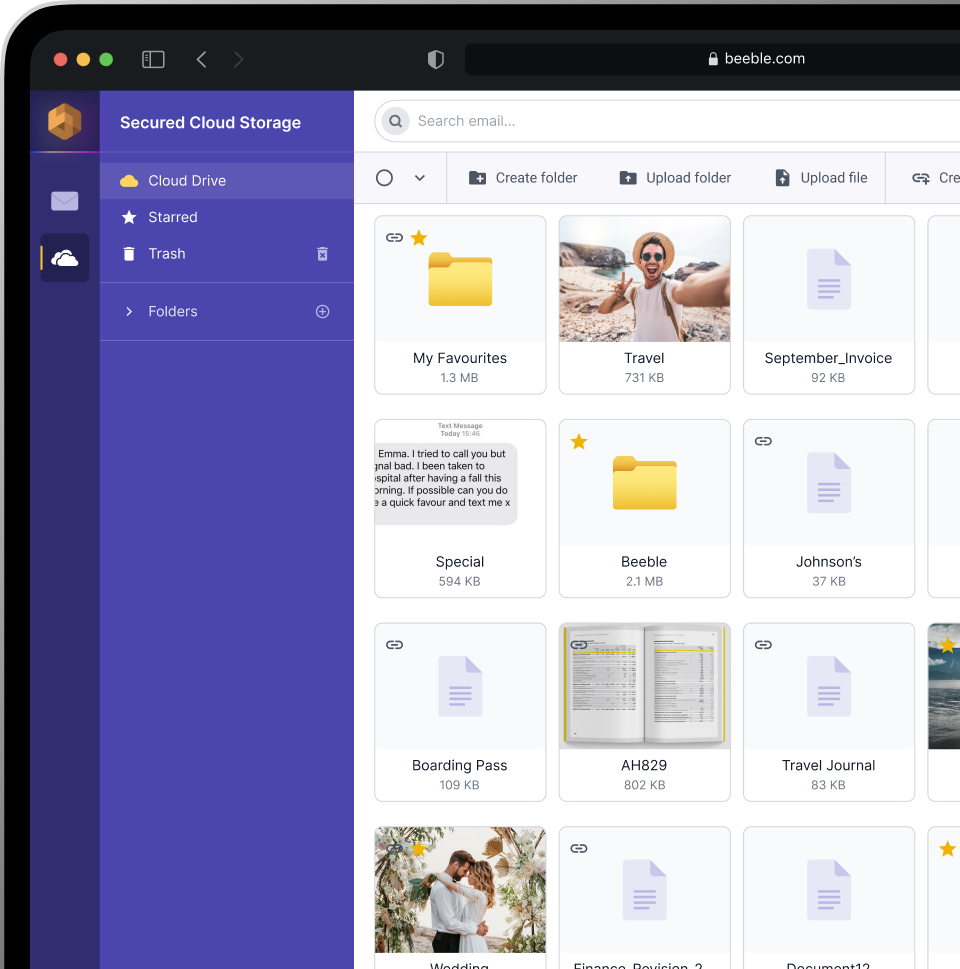Unstar the Beeble folder

point(578,441)
